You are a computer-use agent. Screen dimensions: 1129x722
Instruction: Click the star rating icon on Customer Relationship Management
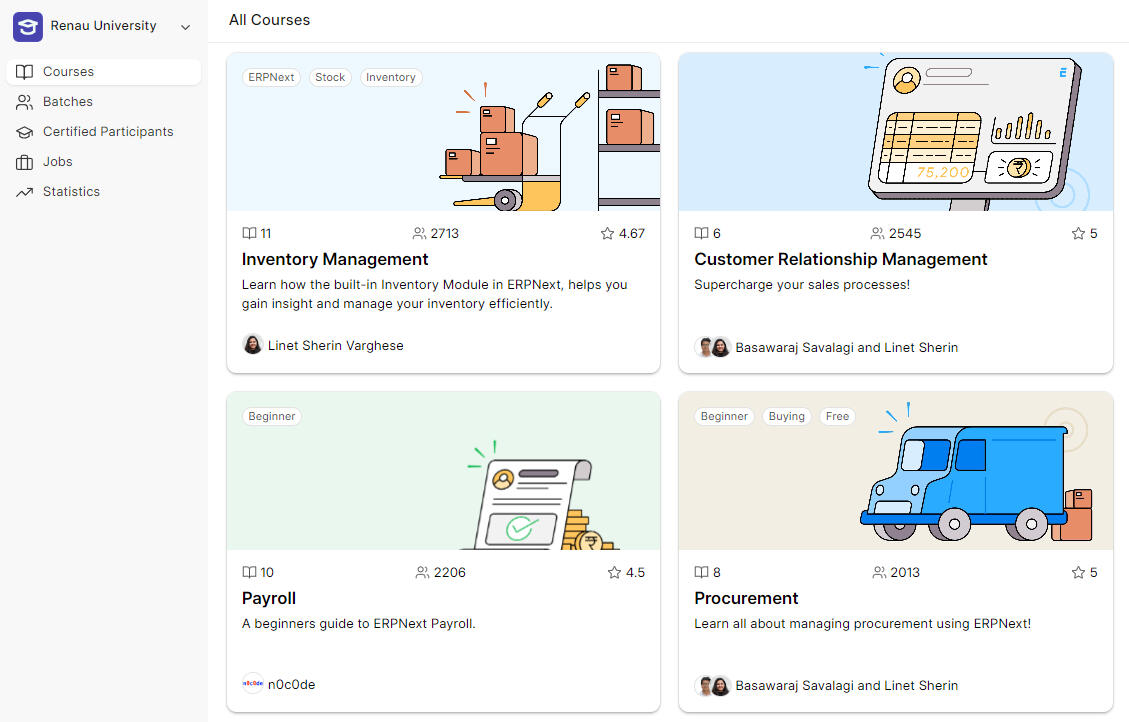1078,234
